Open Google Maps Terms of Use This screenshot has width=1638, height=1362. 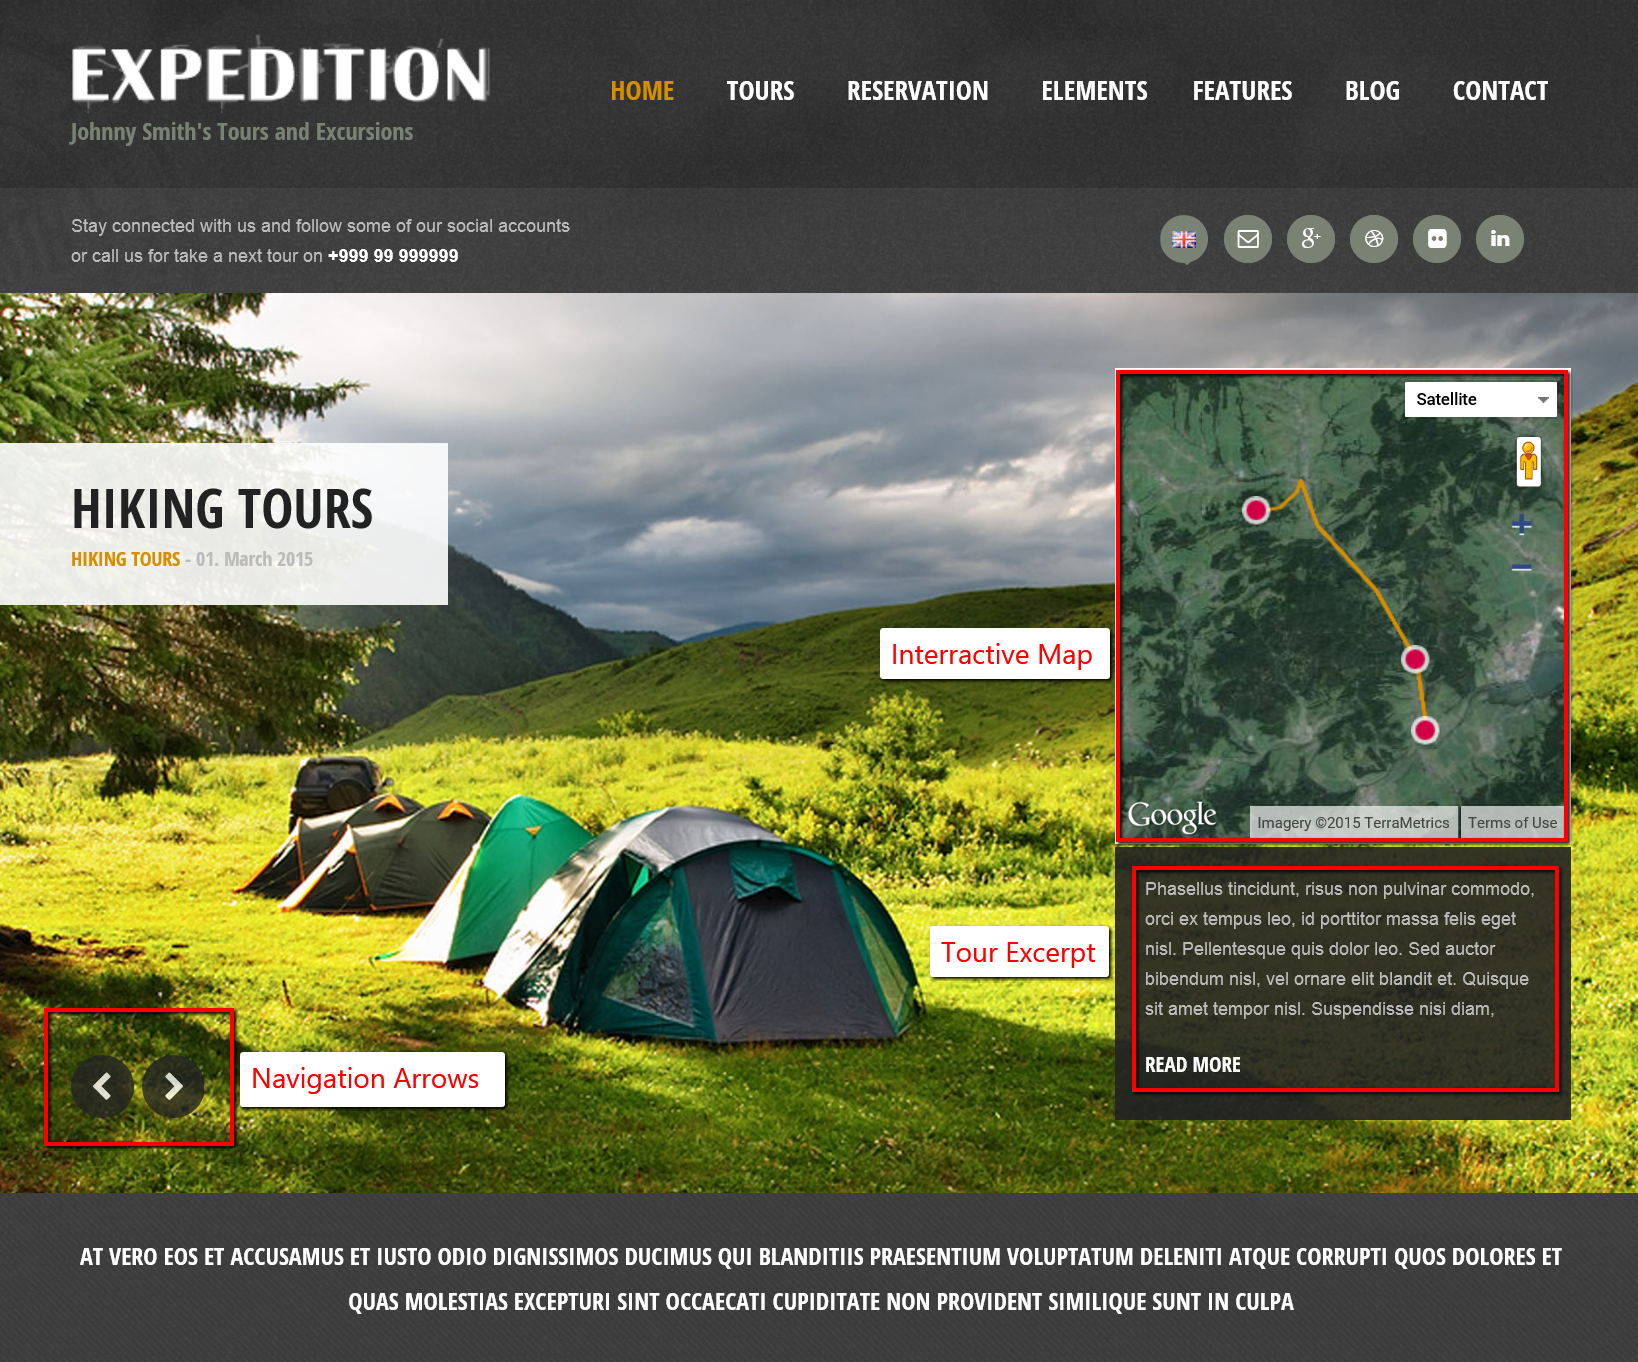[1512, 823]
